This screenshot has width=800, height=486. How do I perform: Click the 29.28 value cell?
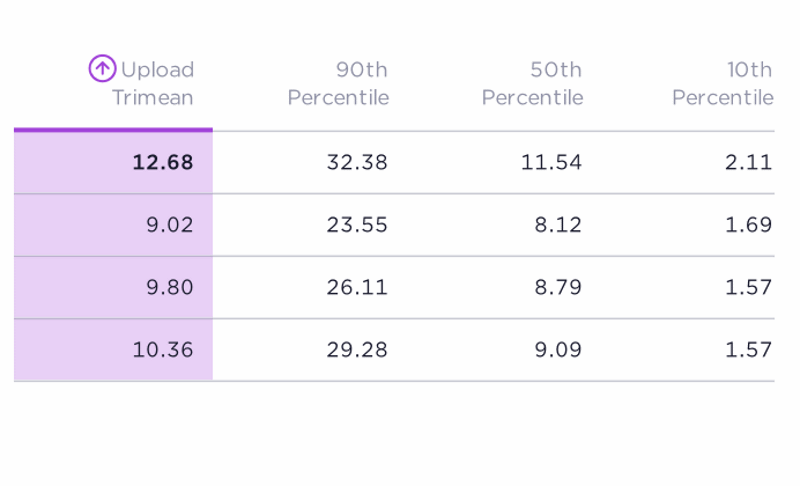357,350
